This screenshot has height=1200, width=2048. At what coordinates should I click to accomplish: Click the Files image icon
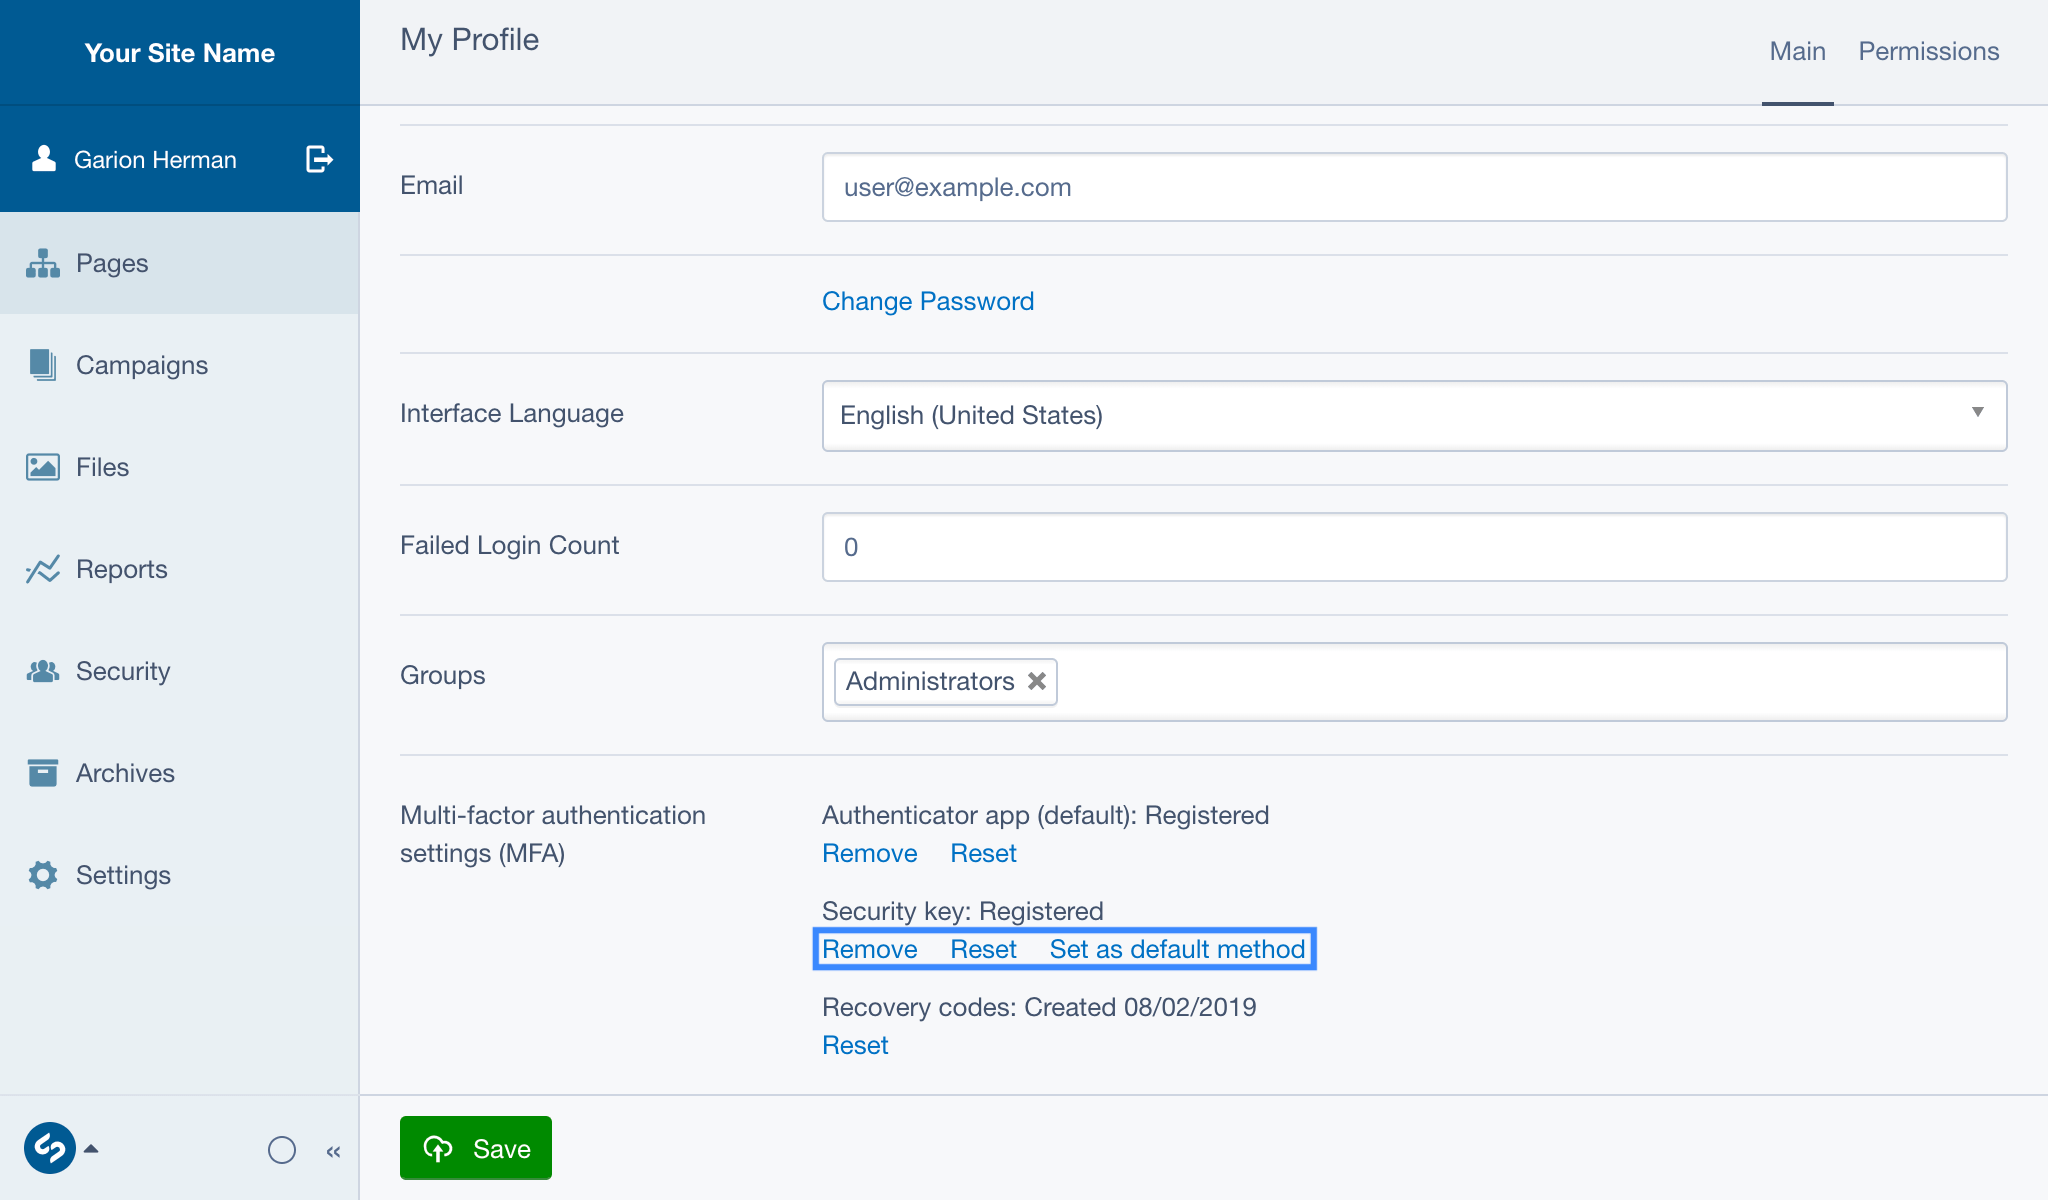(42, 467)
